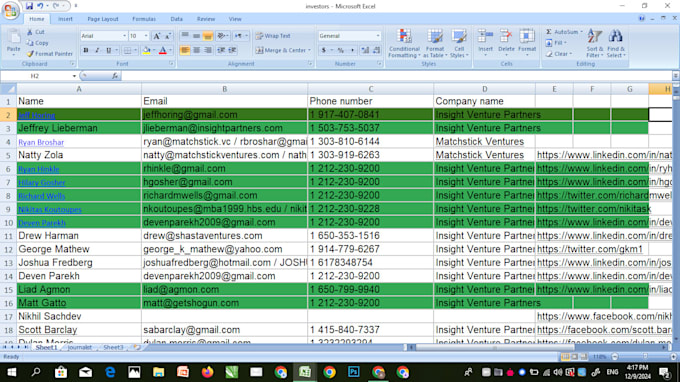Open the Data tab

click(x=177, y=19)
